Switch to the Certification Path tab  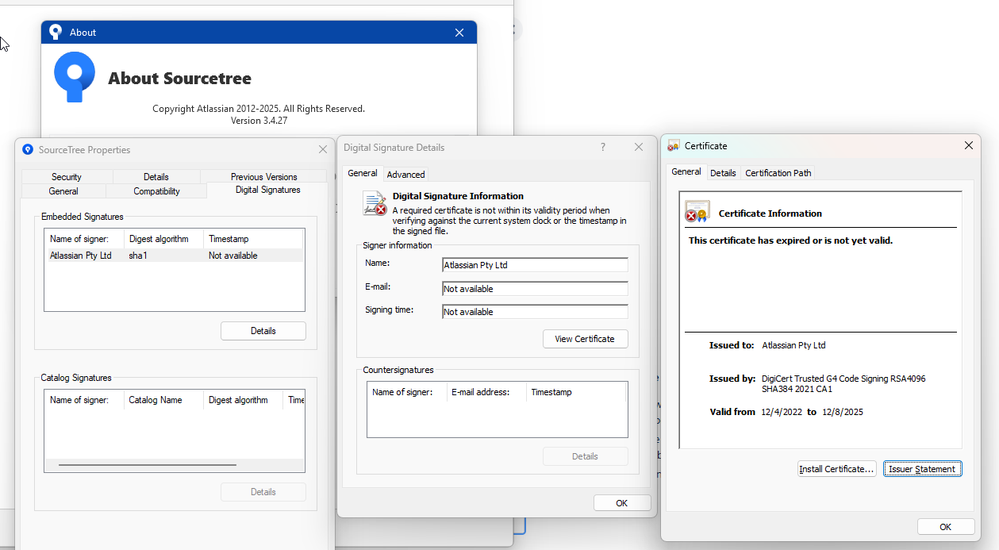[778, 173]
